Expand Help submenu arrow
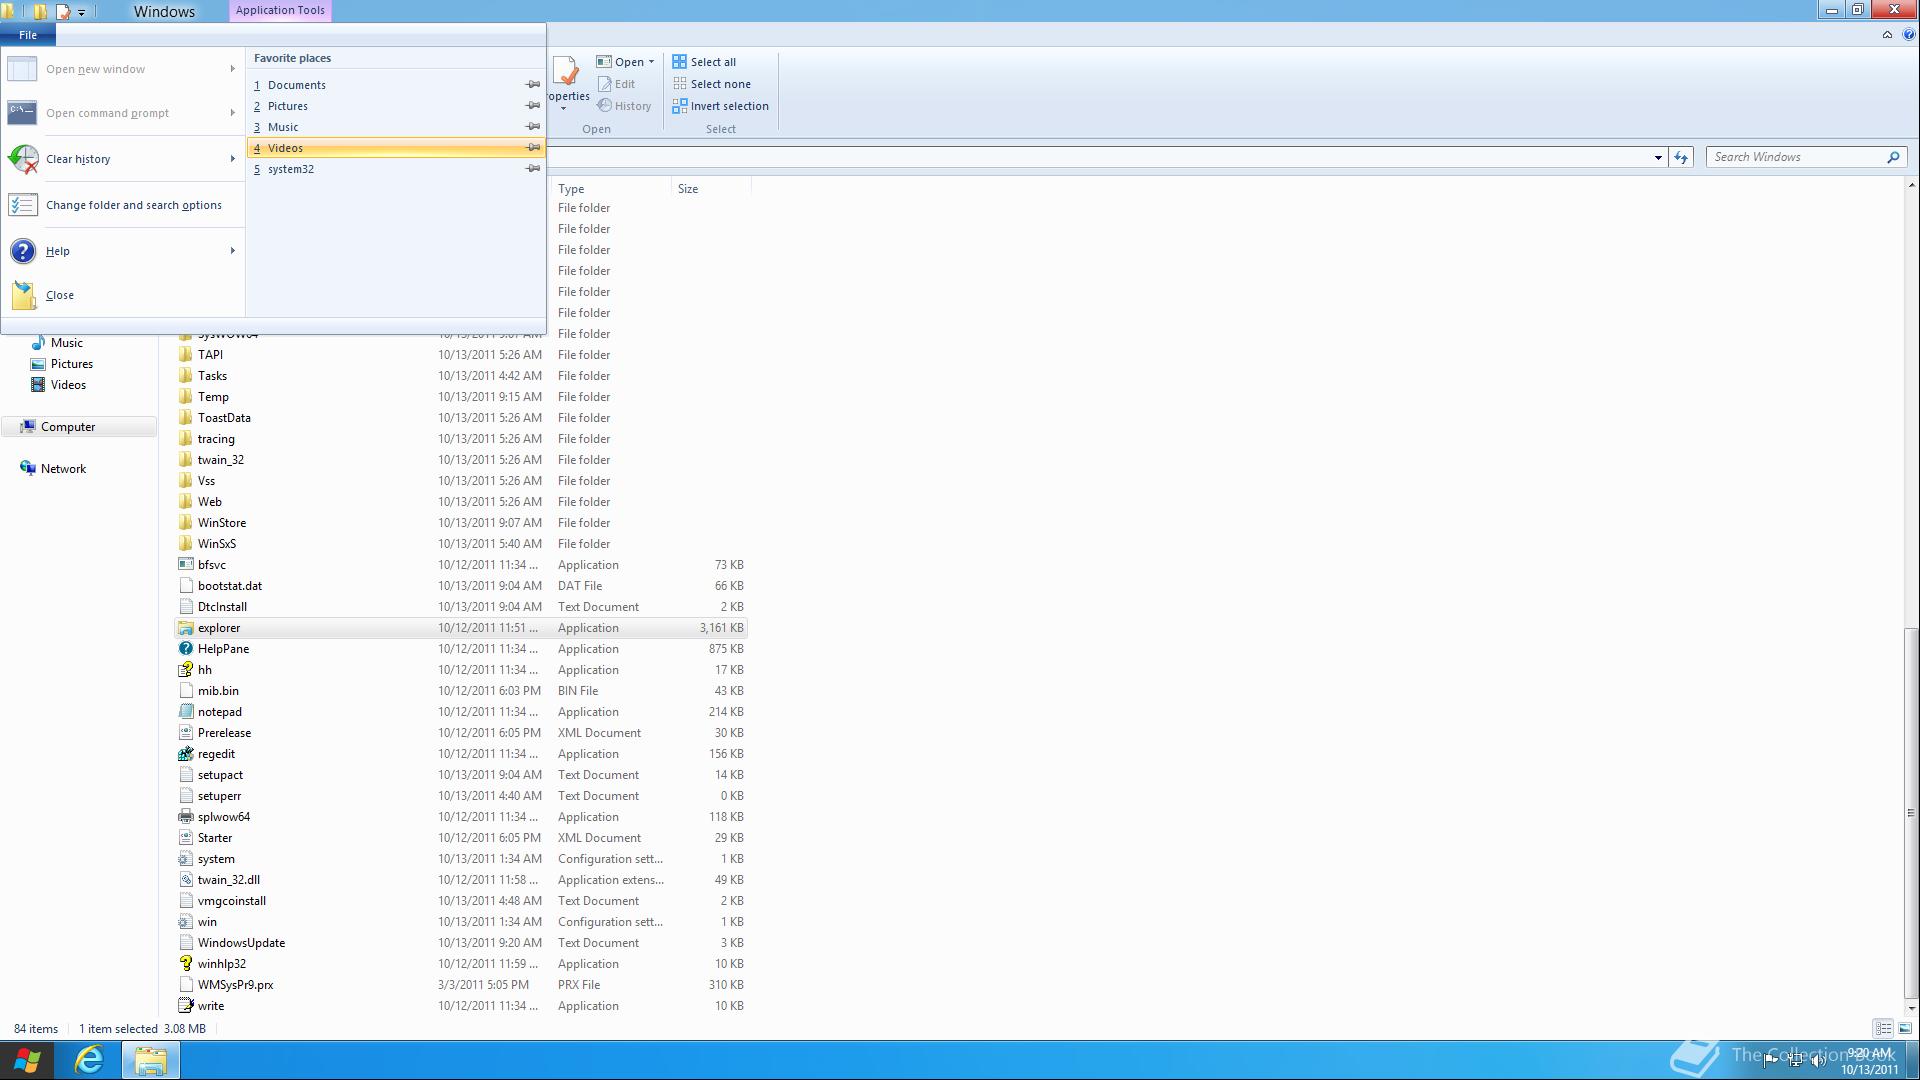 click(232, 251)
